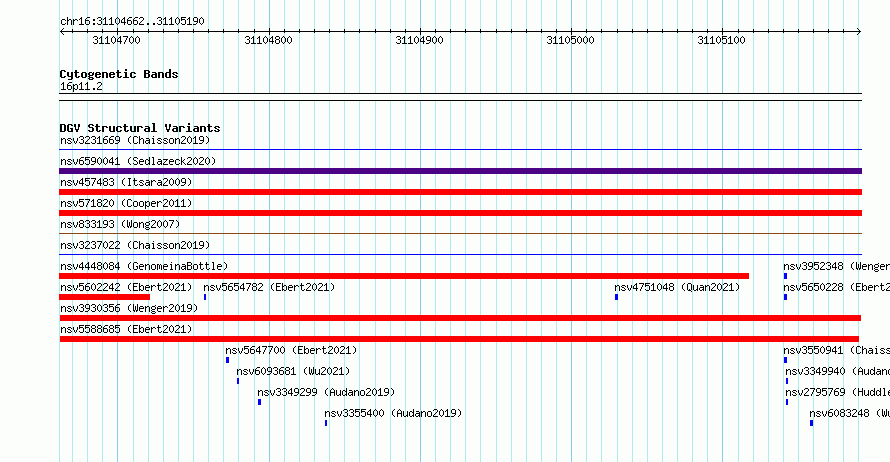This screenshot has height=462, width=890.
Task: Open the nsv4751048 (Quan2021) label
Action: point(677,287)
